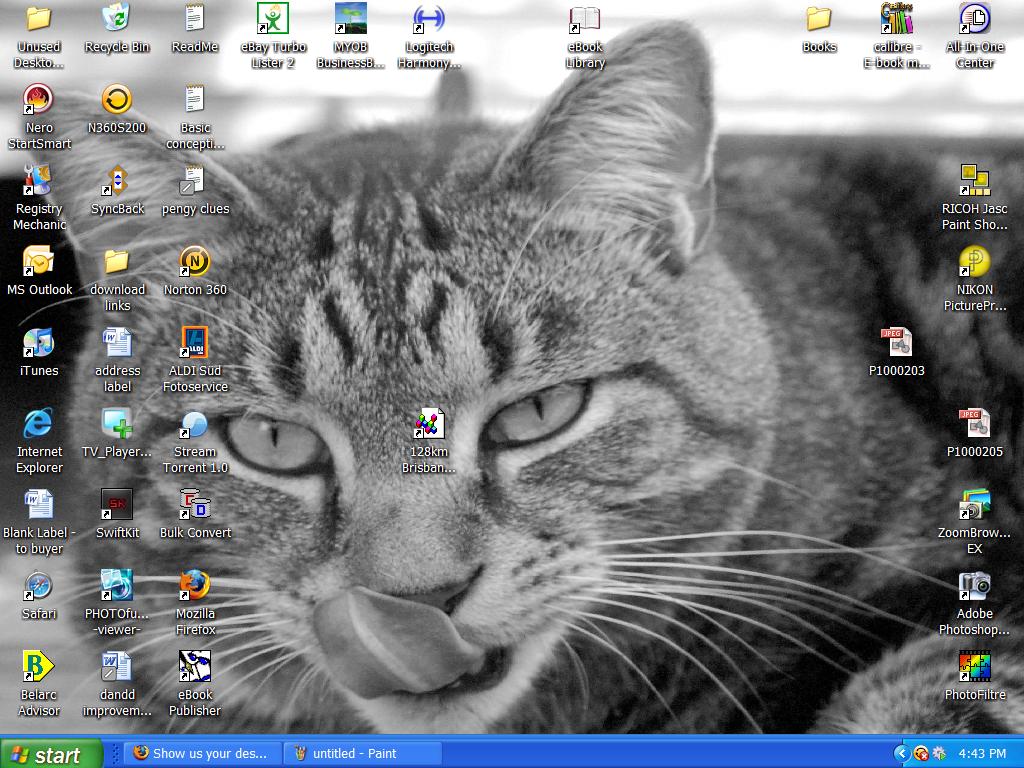
Task: Select the Internet Explorer icon
Action: (x=38, y=424)
